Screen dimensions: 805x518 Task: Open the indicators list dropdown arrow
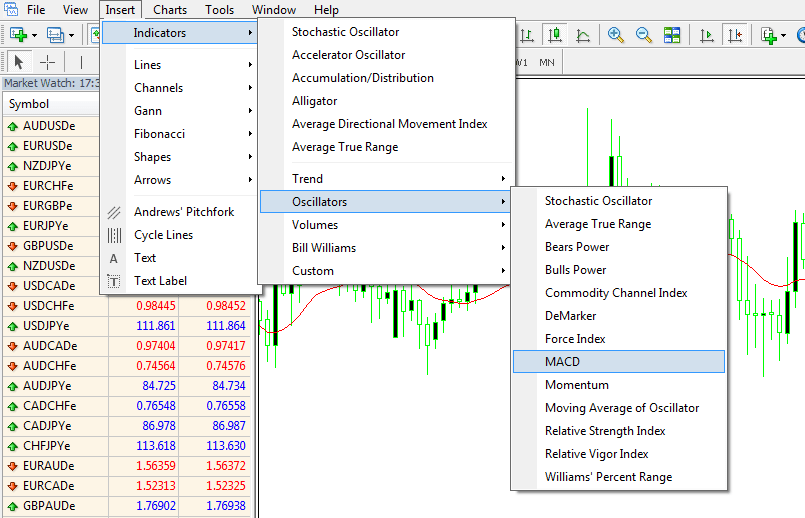pyautogui.click(x=783, y=35)
